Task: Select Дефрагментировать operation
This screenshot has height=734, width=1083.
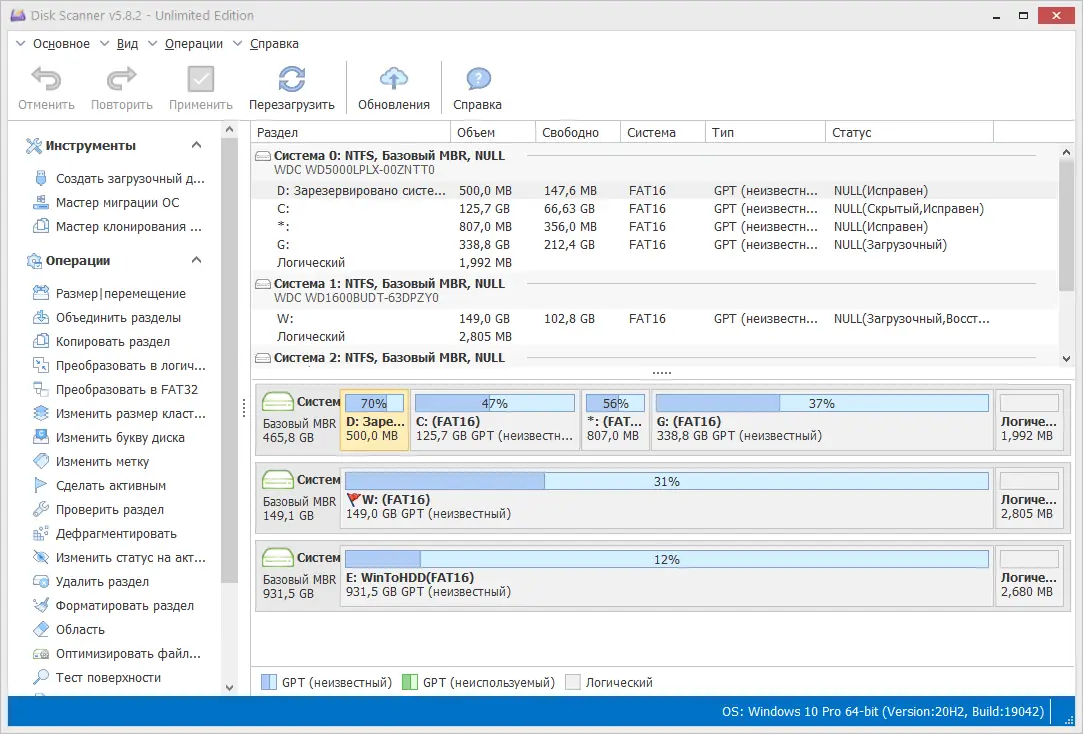Action: 116,534
